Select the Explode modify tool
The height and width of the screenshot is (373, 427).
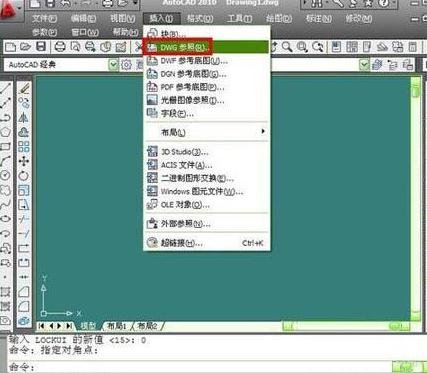point(24,321)
